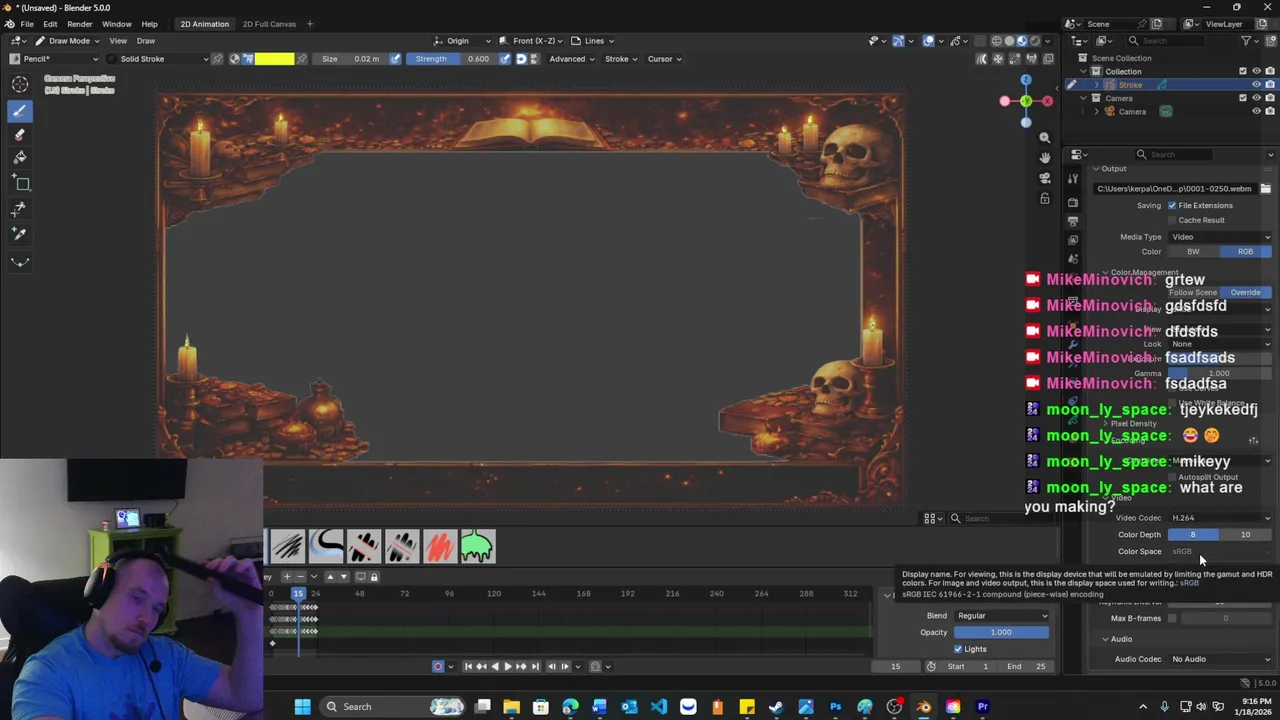This screenshot has width=1280, height=720.
Task: Open Visual Studio Code from the taskbar
Action: pyautogui.click(x=658, y=707)
